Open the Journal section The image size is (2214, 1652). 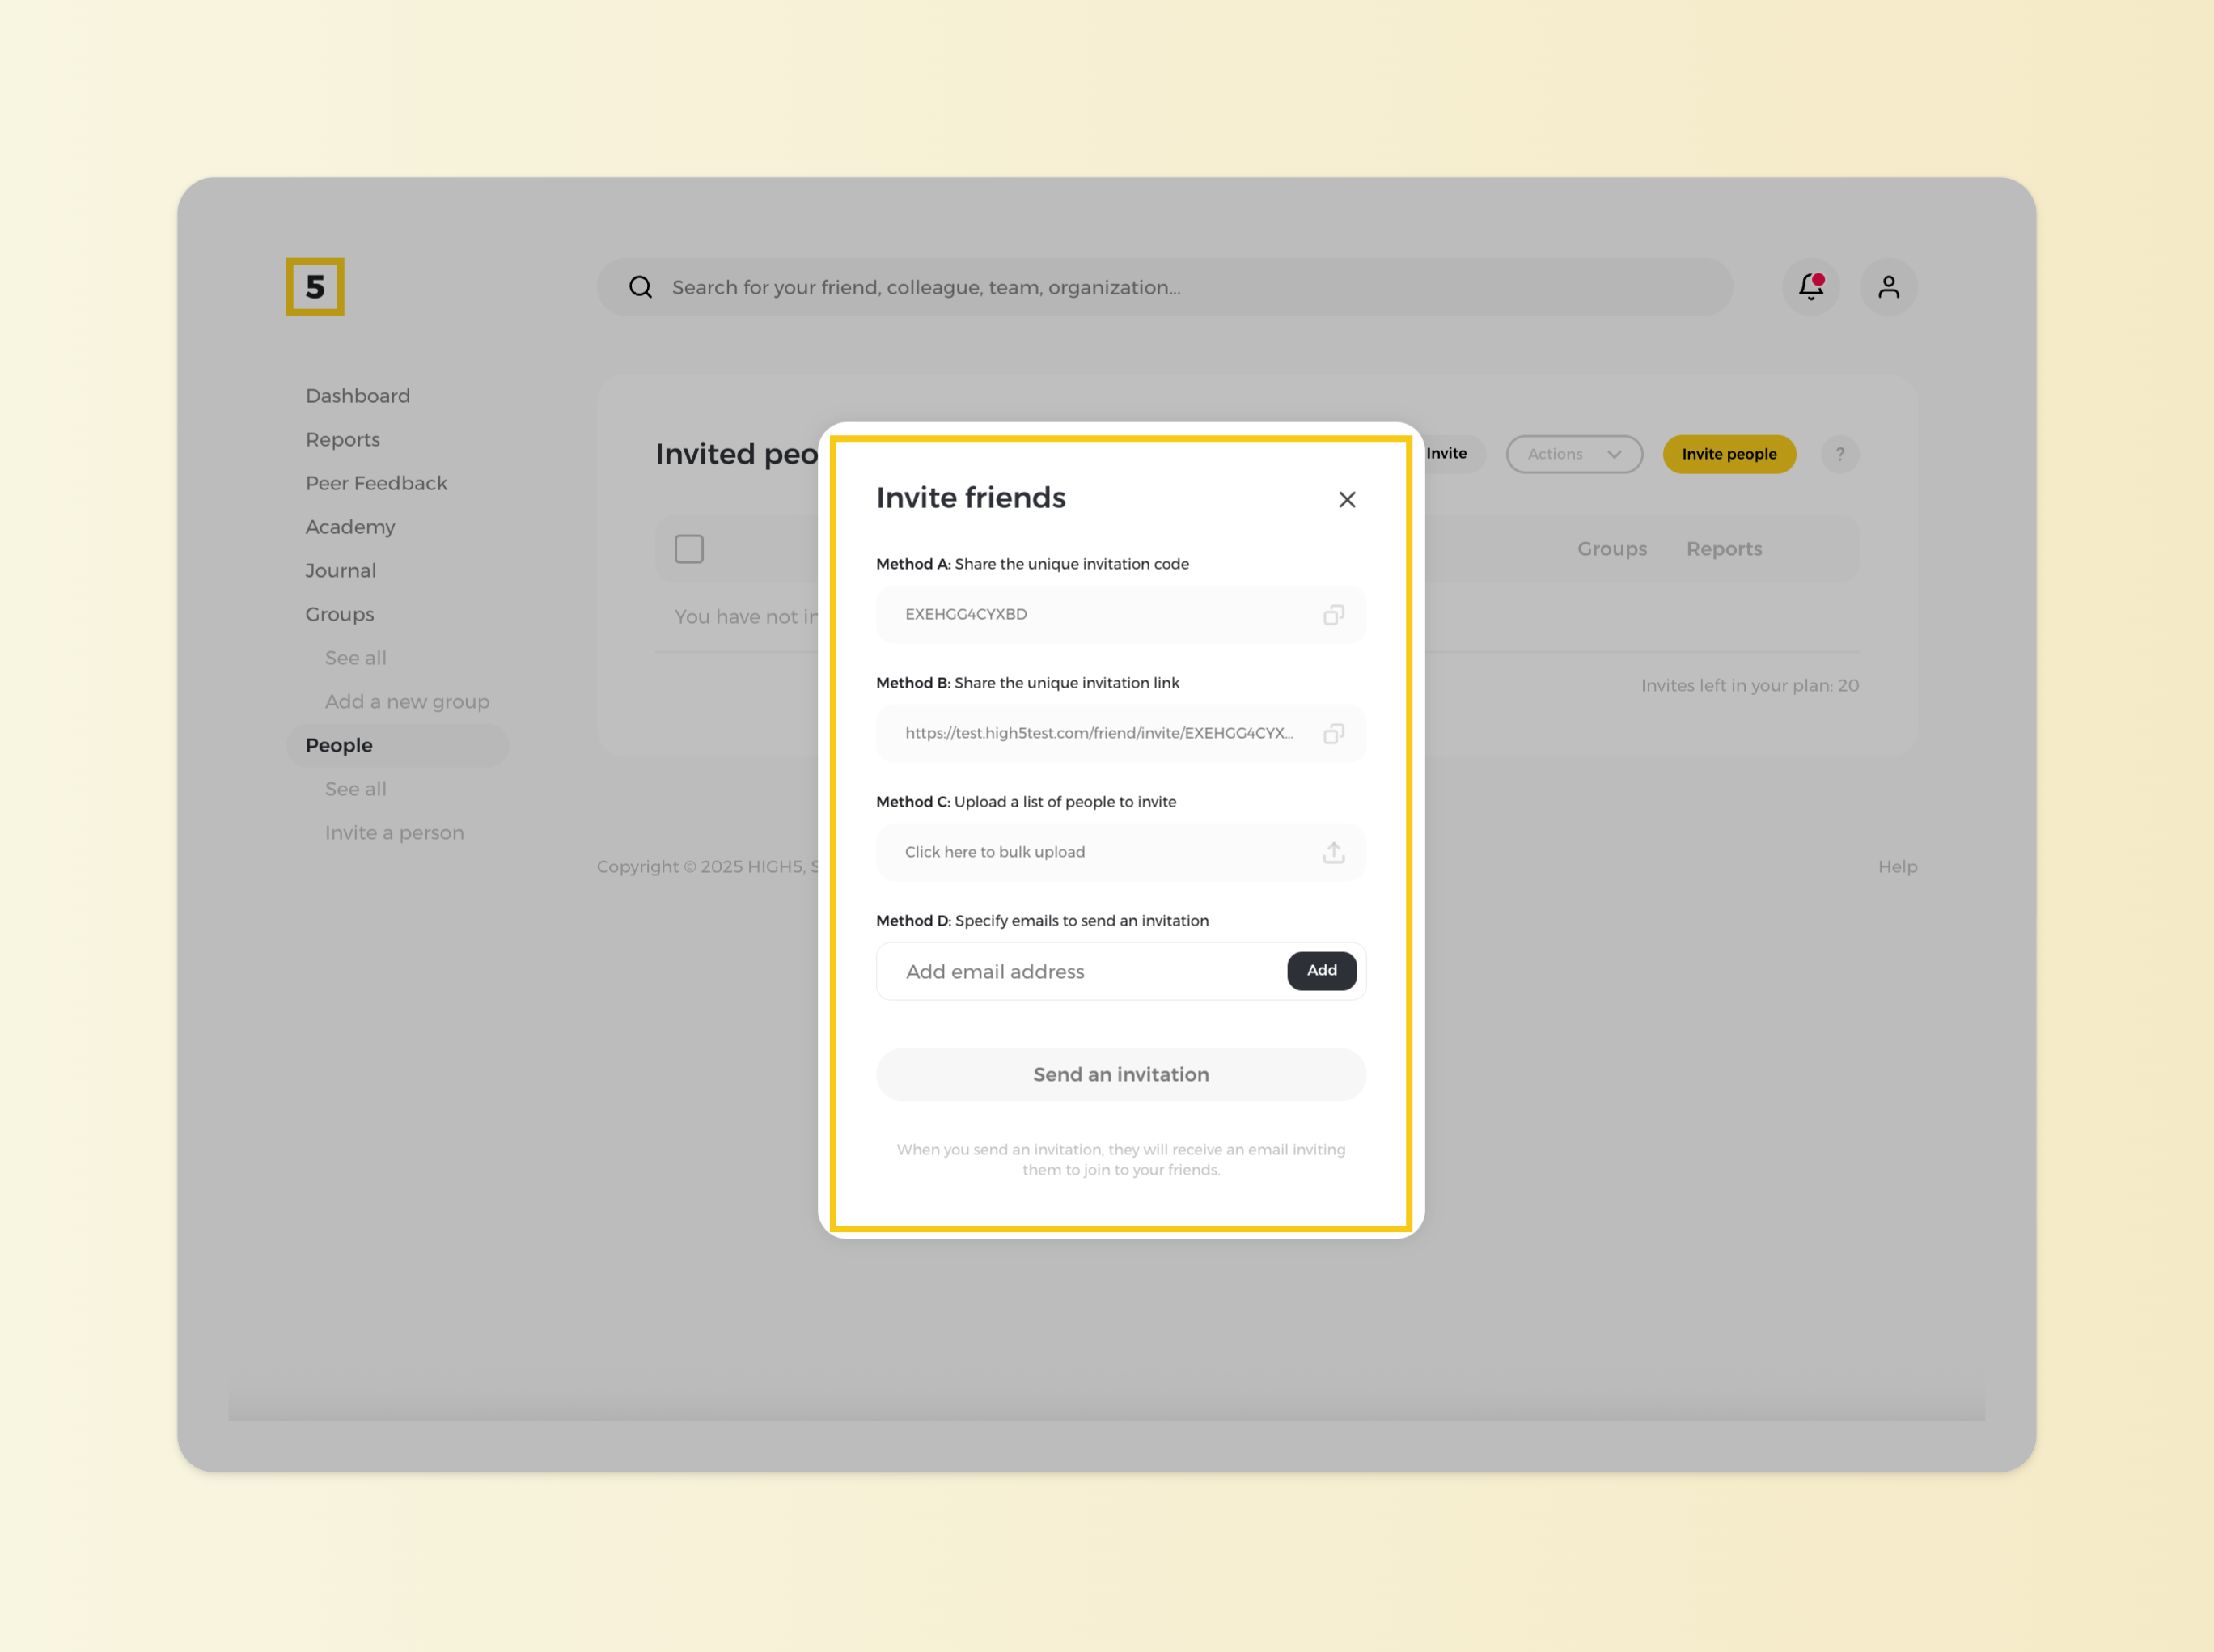click(340, 570)
